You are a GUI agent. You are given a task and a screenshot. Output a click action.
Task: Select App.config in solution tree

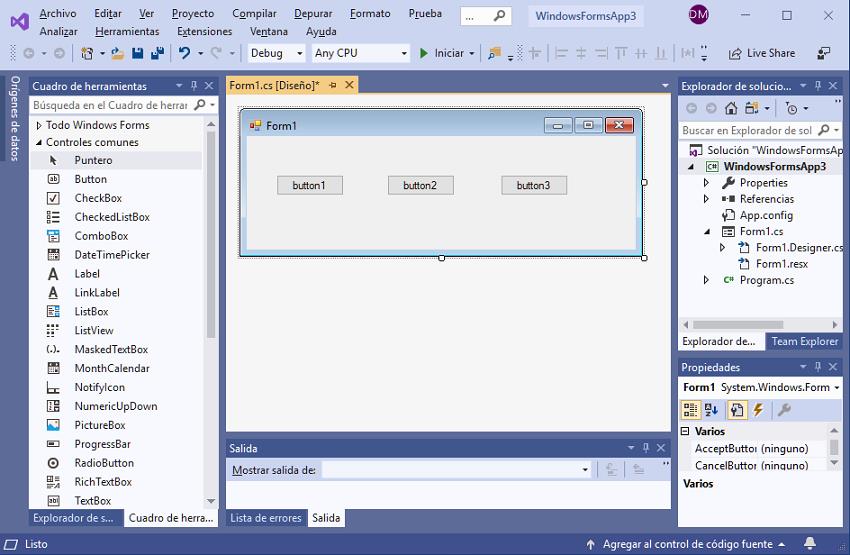tap(766, 215)
